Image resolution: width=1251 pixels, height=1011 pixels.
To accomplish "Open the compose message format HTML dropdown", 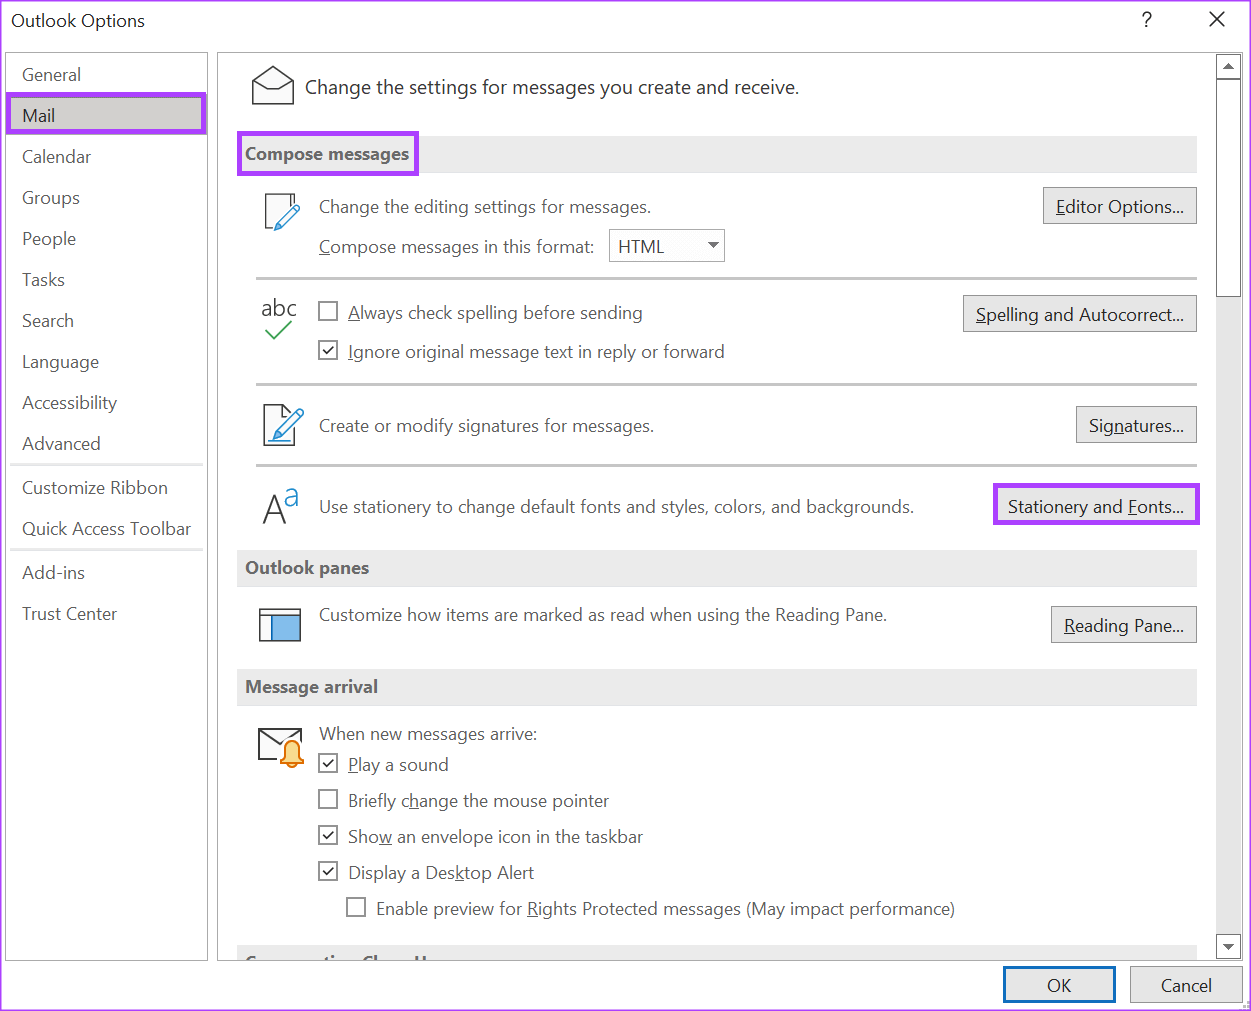I will (x=667, y=246).
